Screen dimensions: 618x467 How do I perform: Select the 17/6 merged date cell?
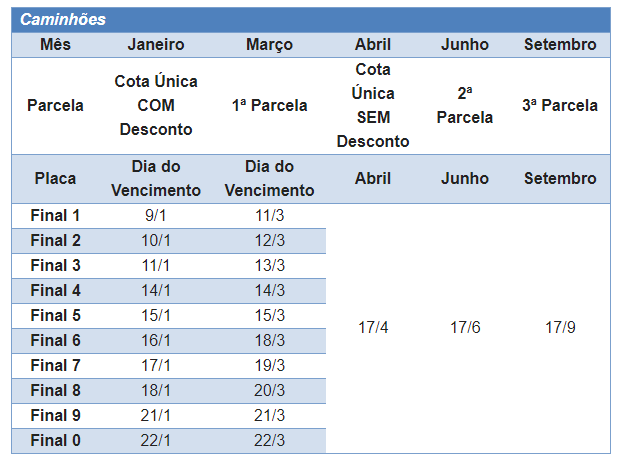(465, 328)
